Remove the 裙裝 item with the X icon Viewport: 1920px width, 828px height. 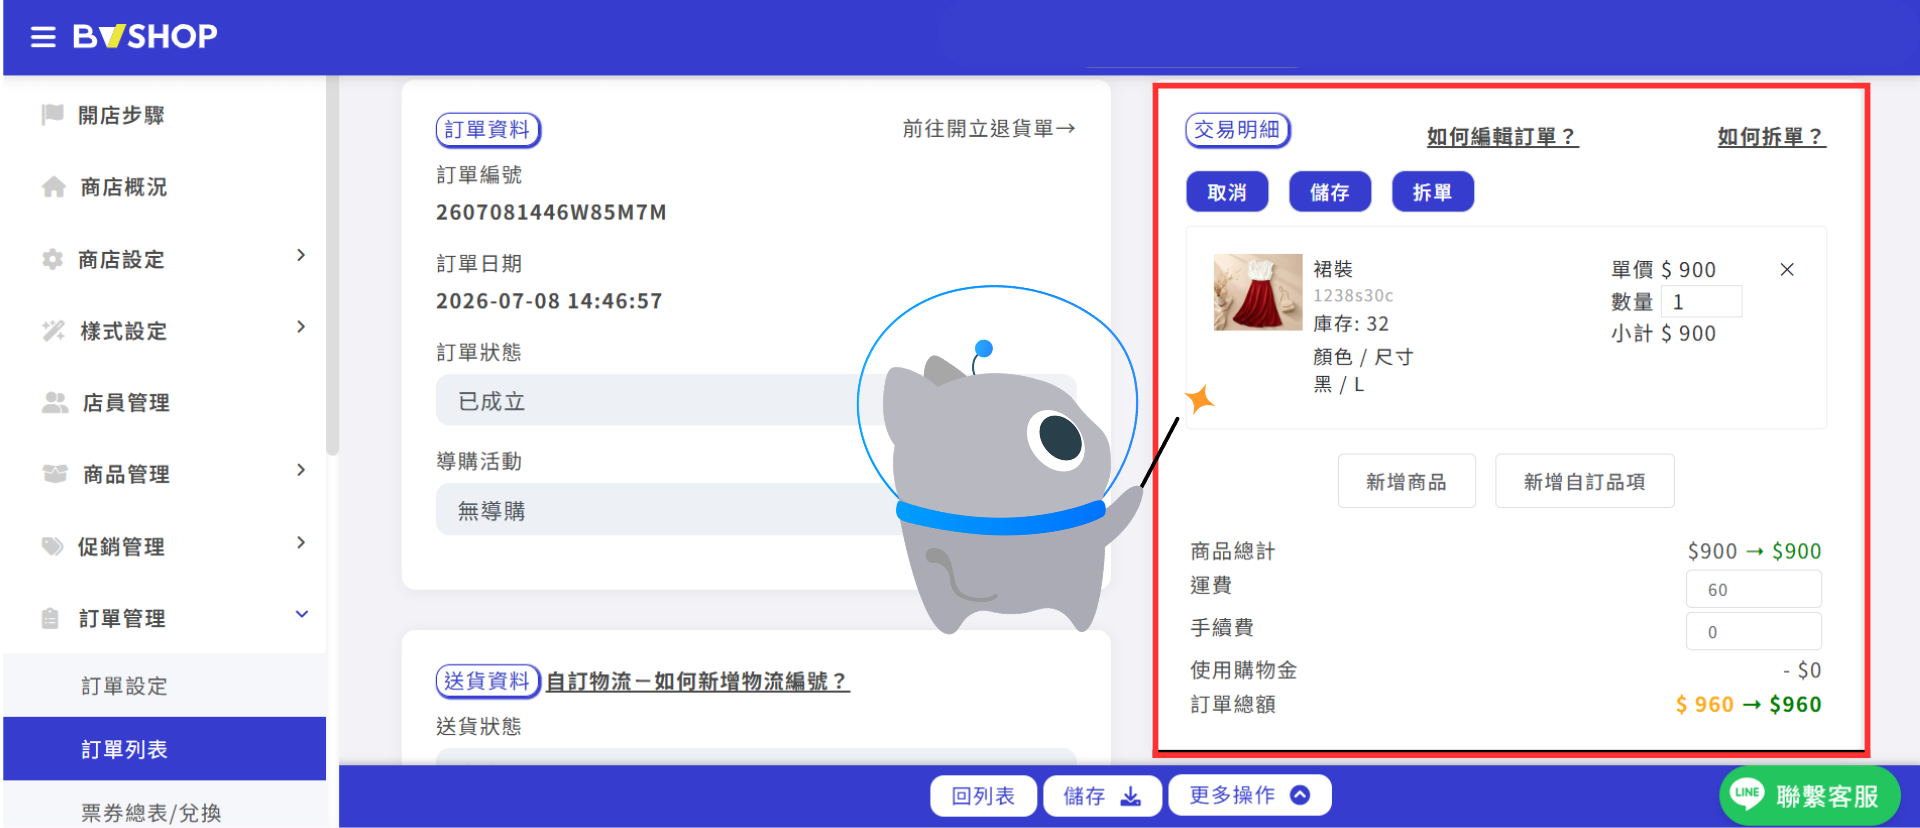point(1787,269)
